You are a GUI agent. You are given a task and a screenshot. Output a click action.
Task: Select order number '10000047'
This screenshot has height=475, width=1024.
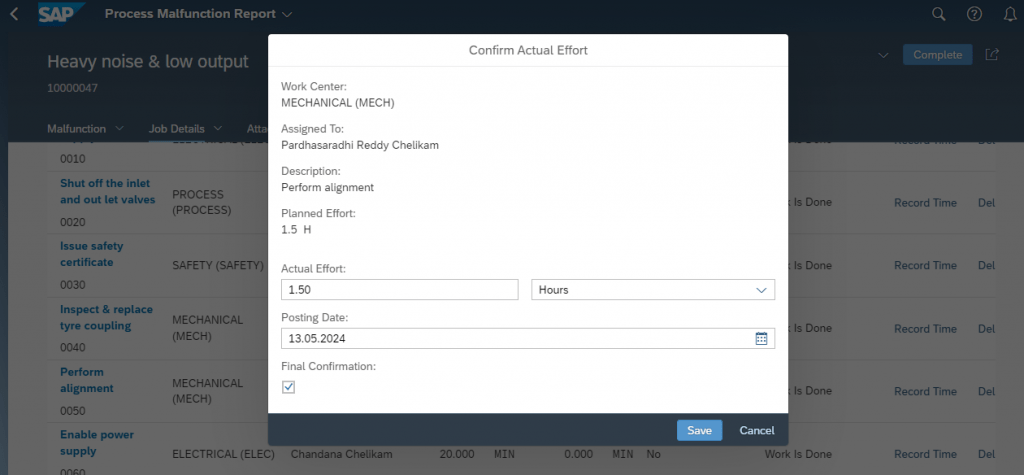[x=72, y=88]
